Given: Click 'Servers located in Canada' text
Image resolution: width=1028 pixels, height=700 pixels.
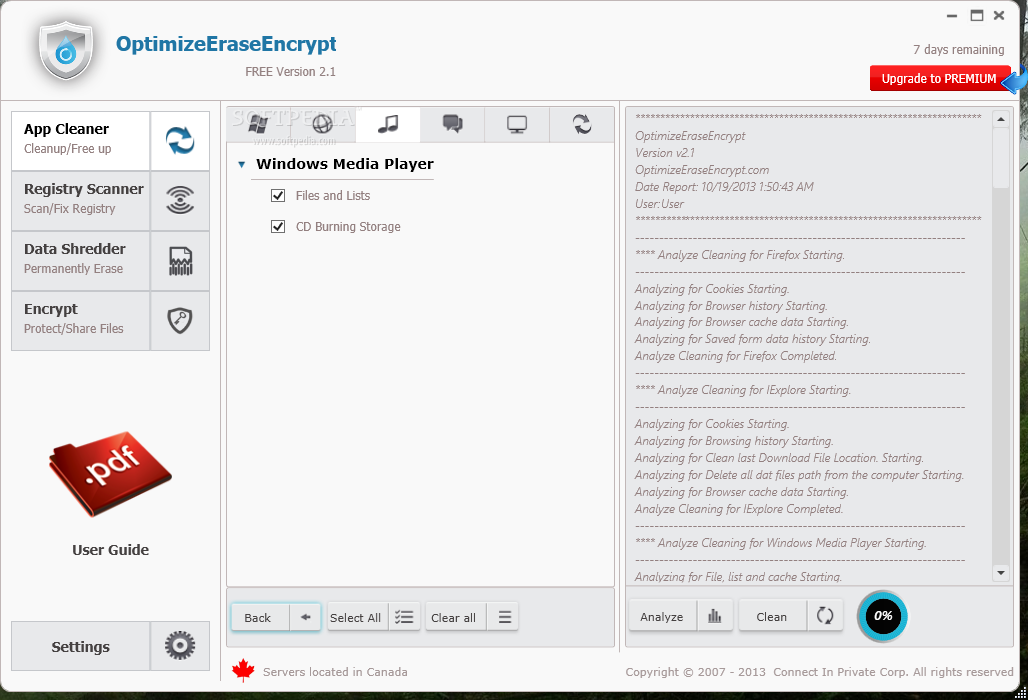Looking at the screenshot, I should coord(335,672).
